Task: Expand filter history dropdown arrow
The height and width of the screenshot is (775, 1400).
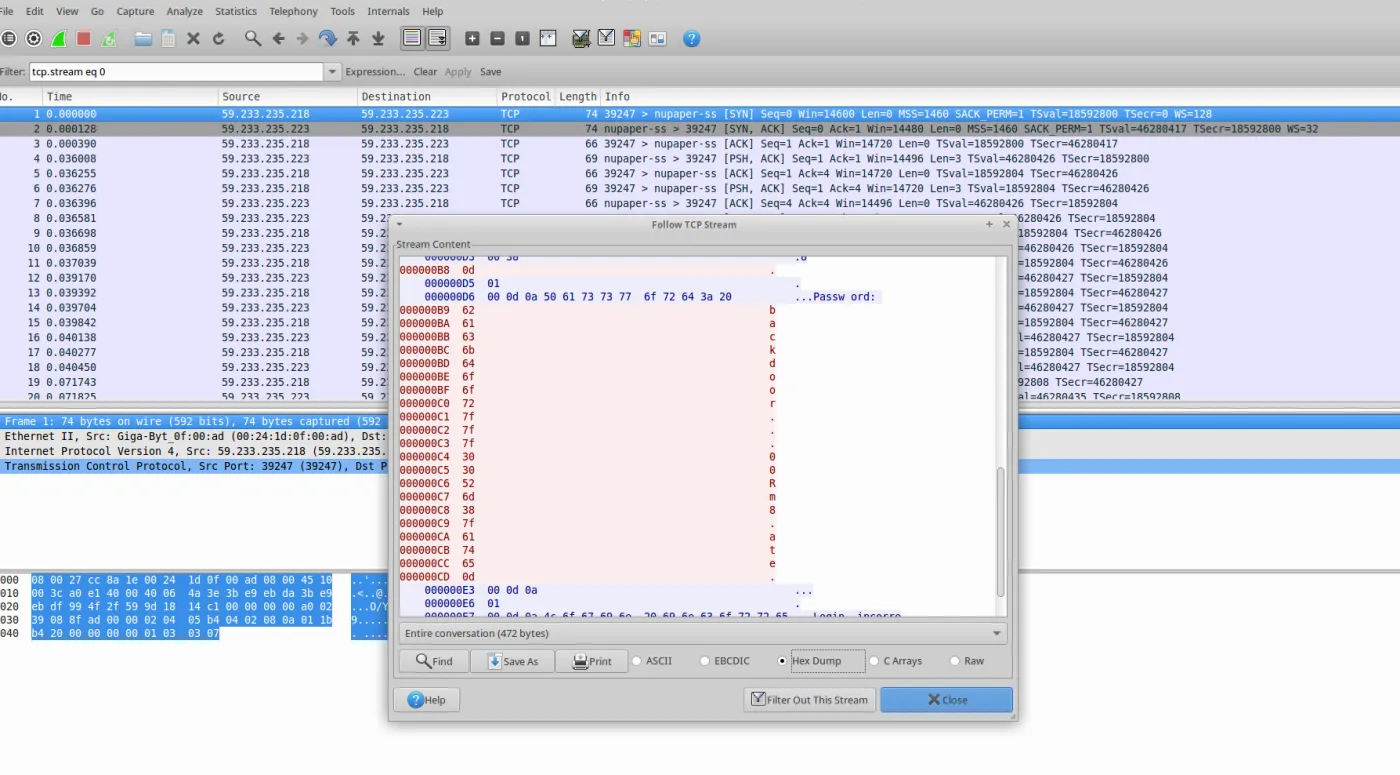Action: 333,72
